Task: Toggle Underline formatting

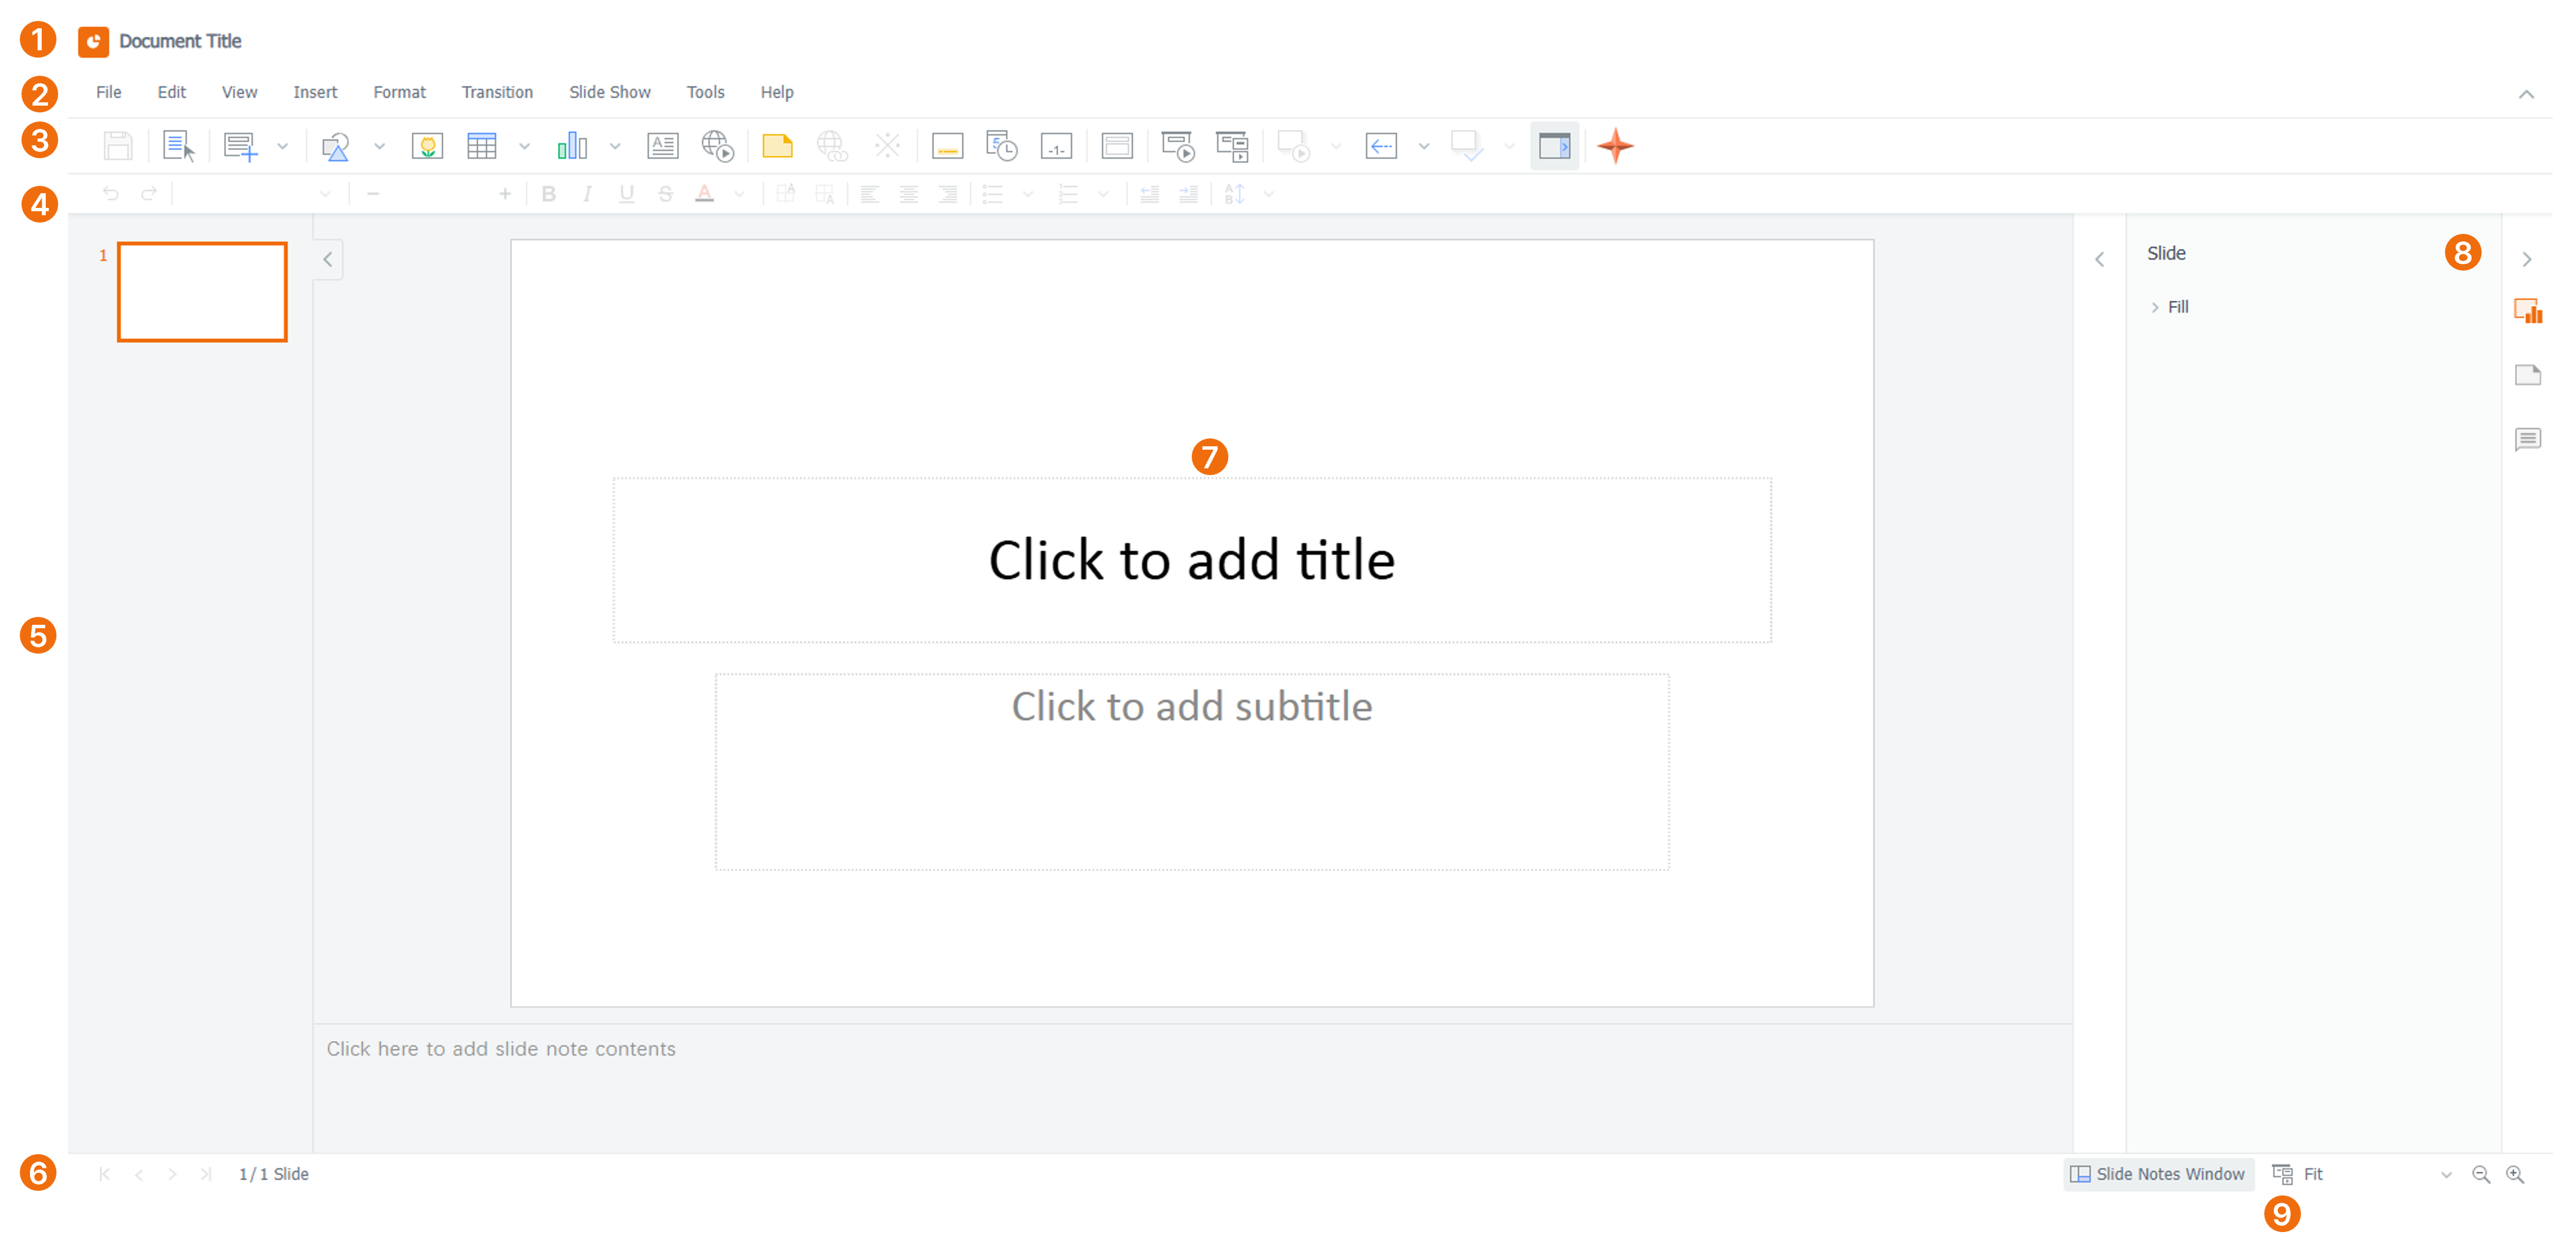Action: [626, 194]
